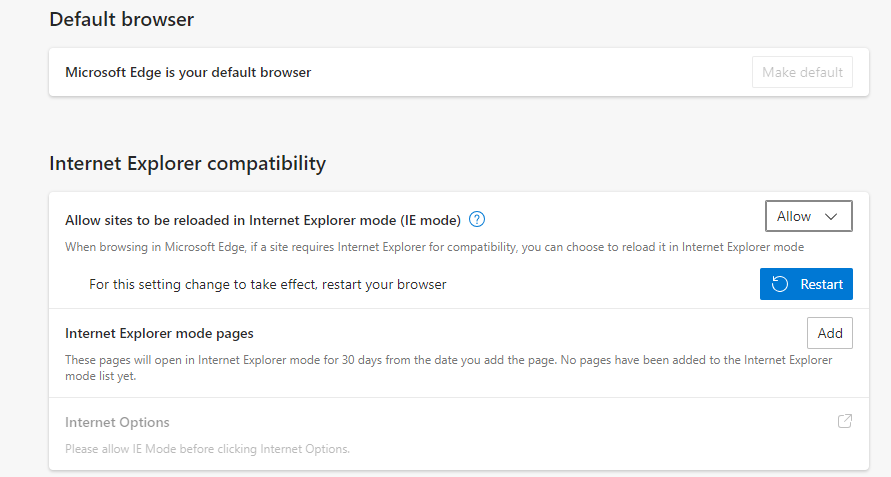This screenshot has width=891, height=477.
Task: Click the 'restart your browser' notice text
Action: (x=267, y=284)
